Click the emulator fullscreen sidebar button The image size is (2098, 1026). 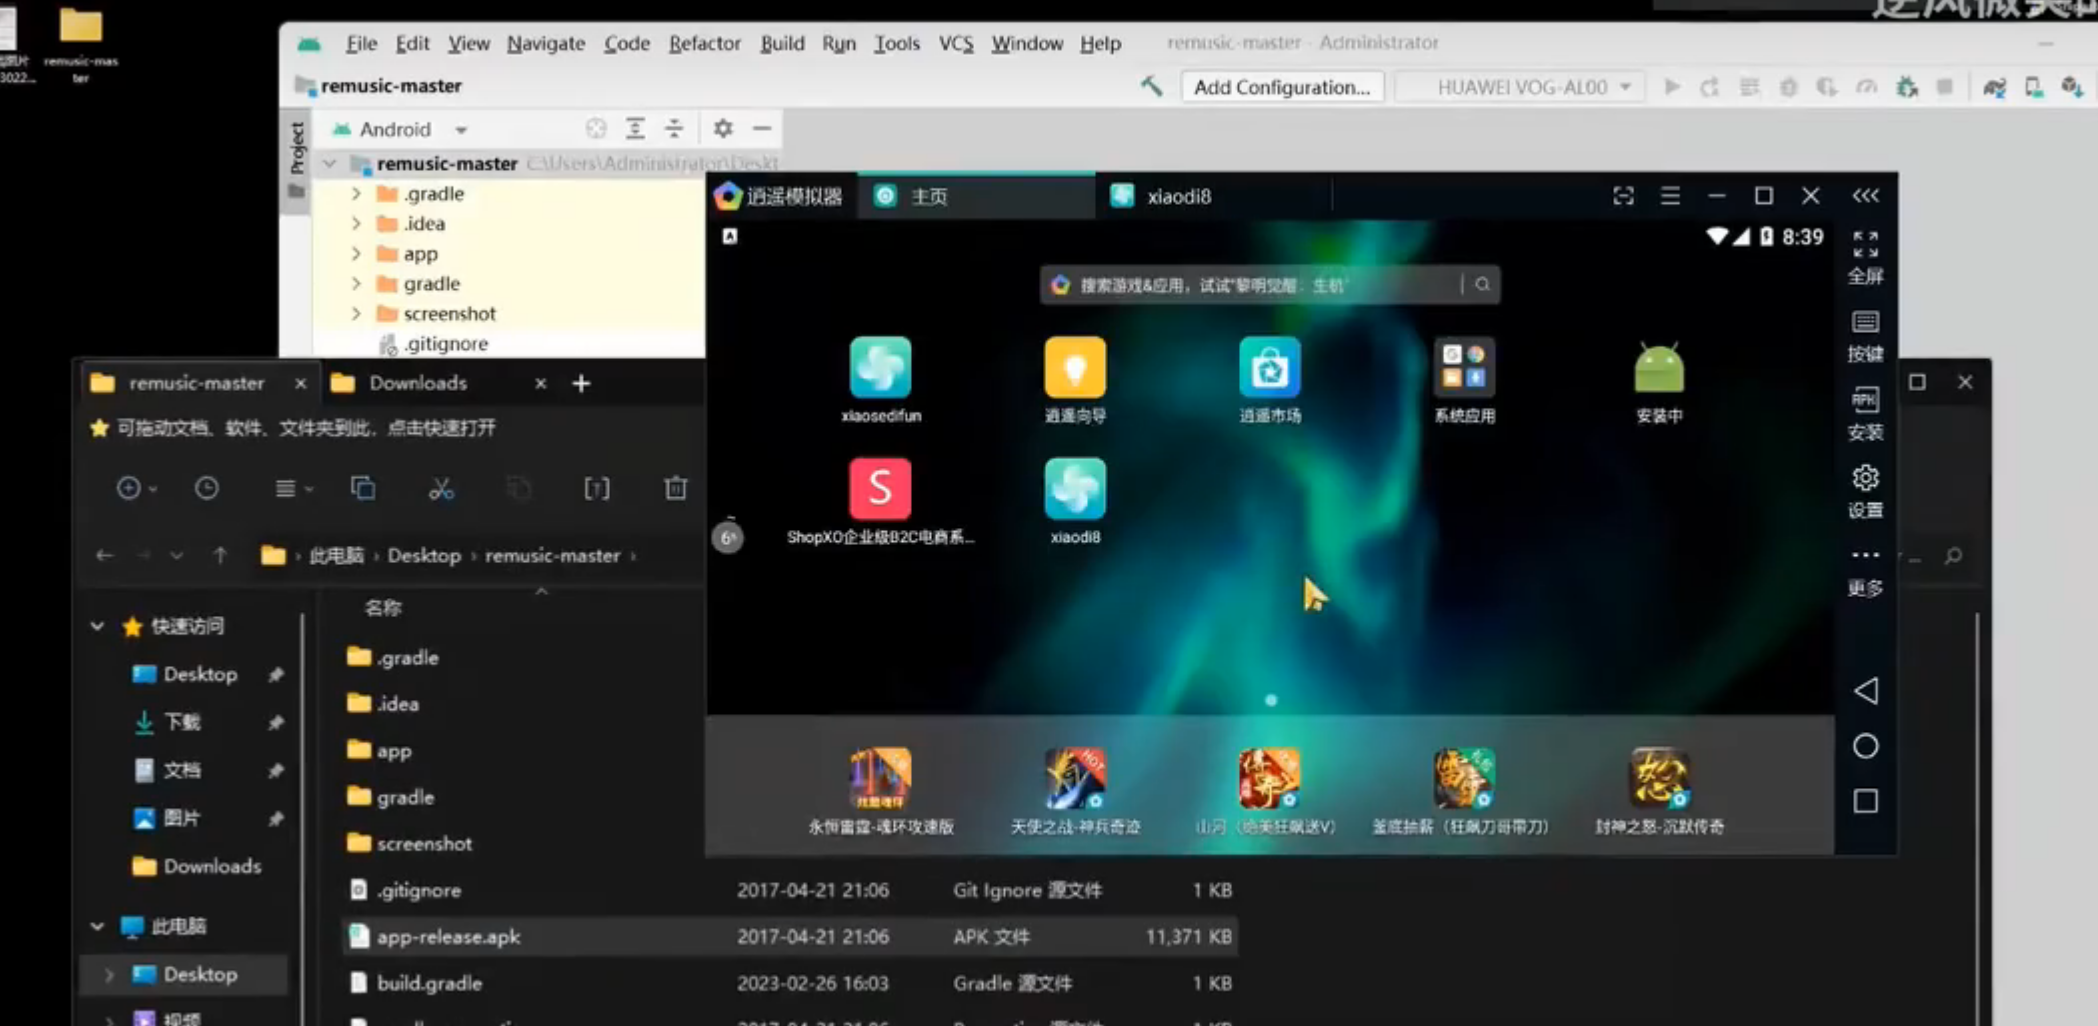1865,257
